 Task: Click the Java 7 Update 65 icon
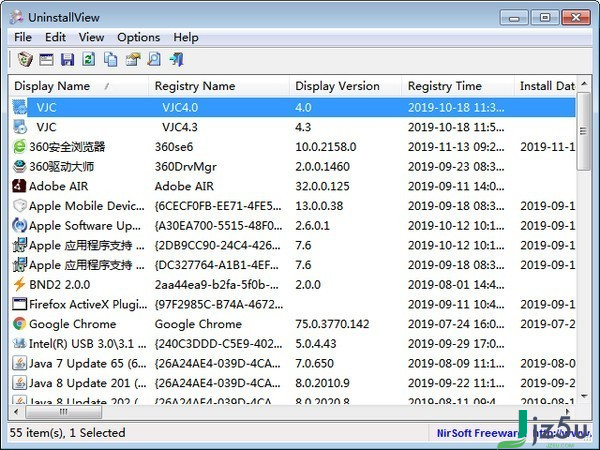20,363
